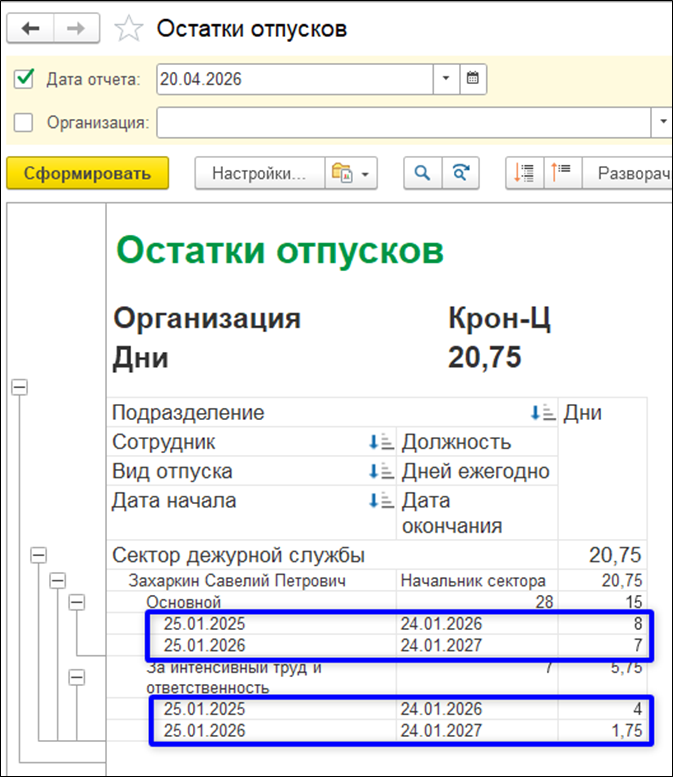Click the Разворач... button
Screen dimensions: 673x777
click(x=628, y=173)
